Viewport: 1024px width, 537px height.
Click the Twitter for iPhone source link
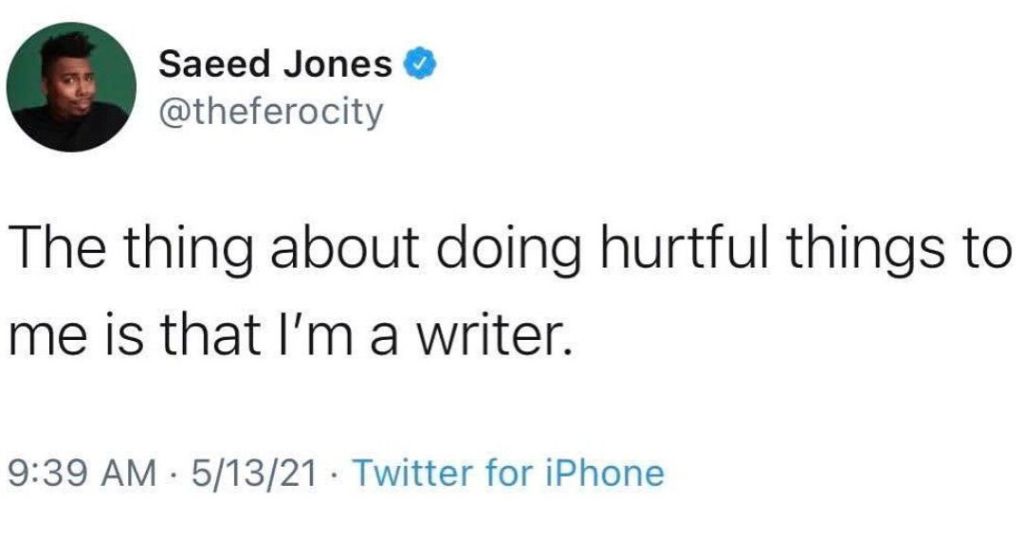tap(508, 472)
